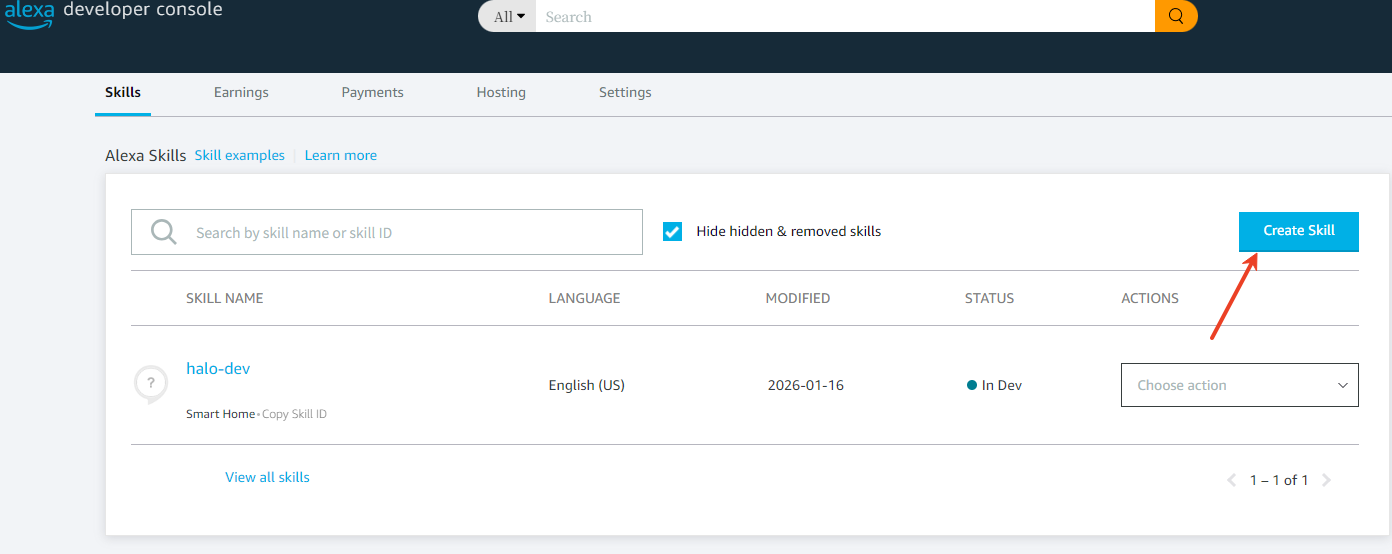
Task: Click the SKILL NAME column header
Action: click(225, 298)
